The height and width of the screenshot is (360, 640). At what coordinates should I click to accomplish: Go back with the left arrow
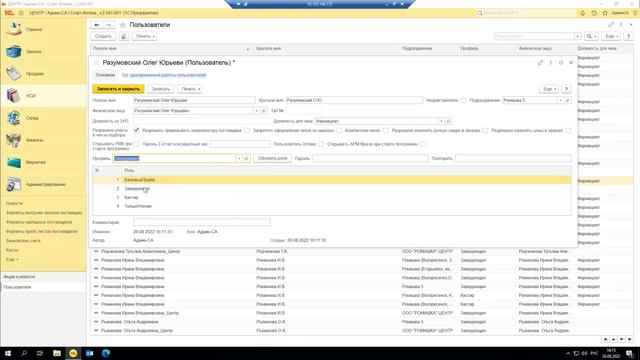pos(97,25)
